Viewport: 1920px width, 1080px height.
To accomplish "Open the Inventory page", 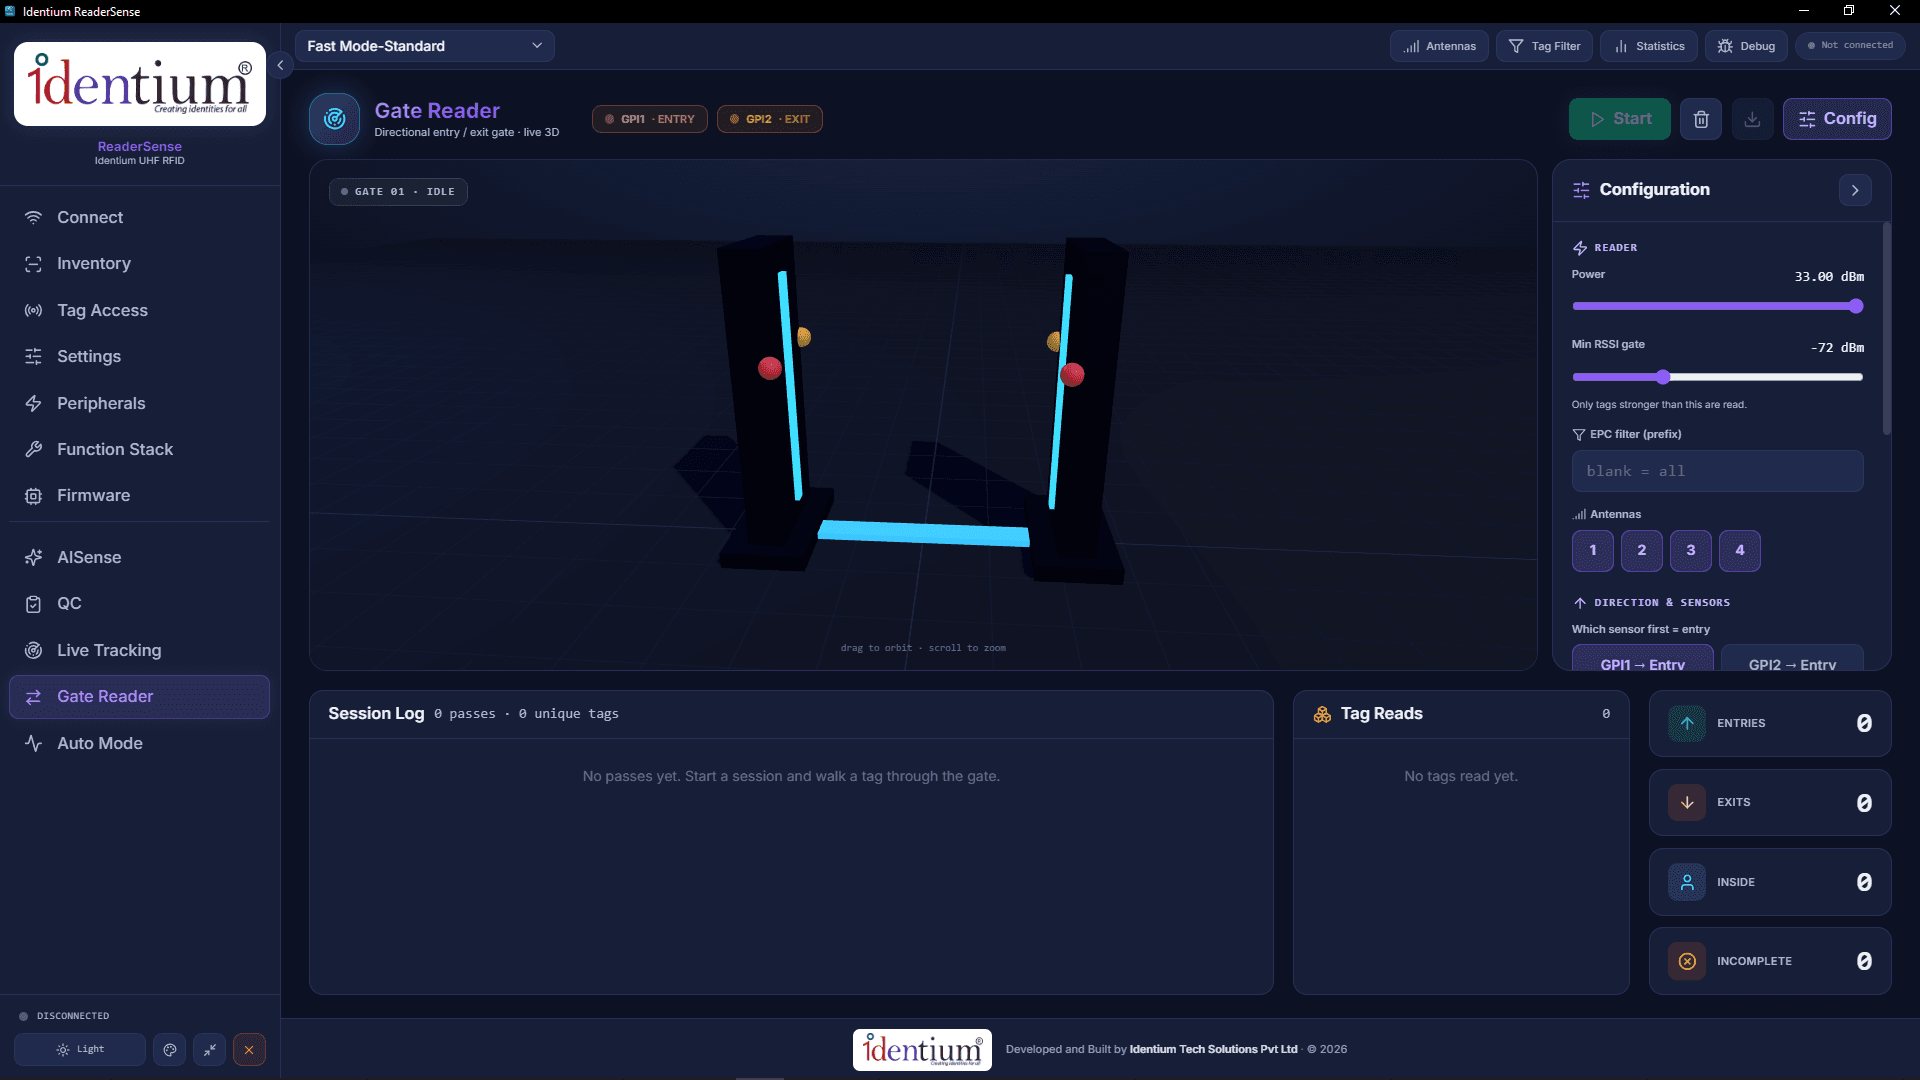I will 140,264.
